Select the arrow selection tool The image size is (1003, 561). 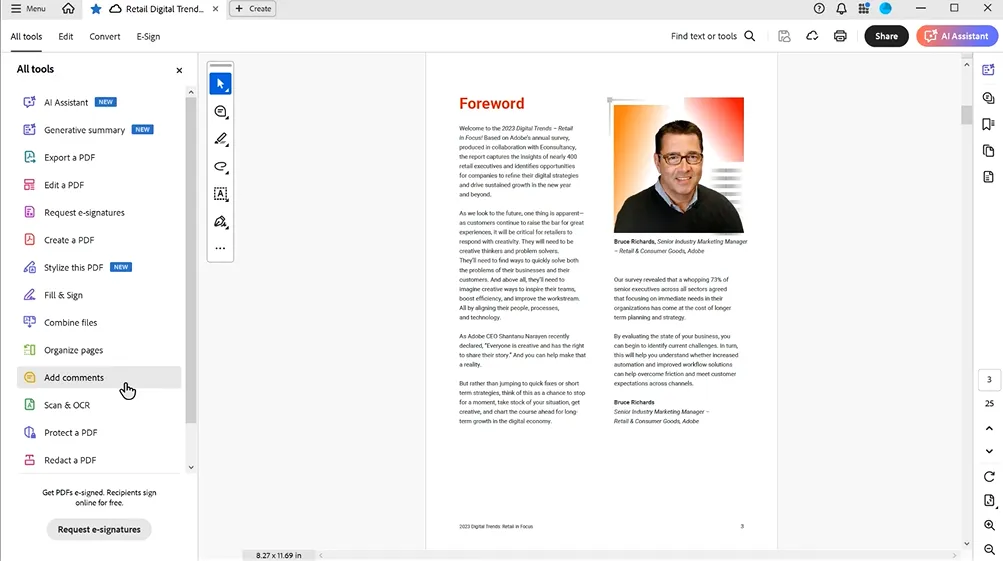click(221, 84)
